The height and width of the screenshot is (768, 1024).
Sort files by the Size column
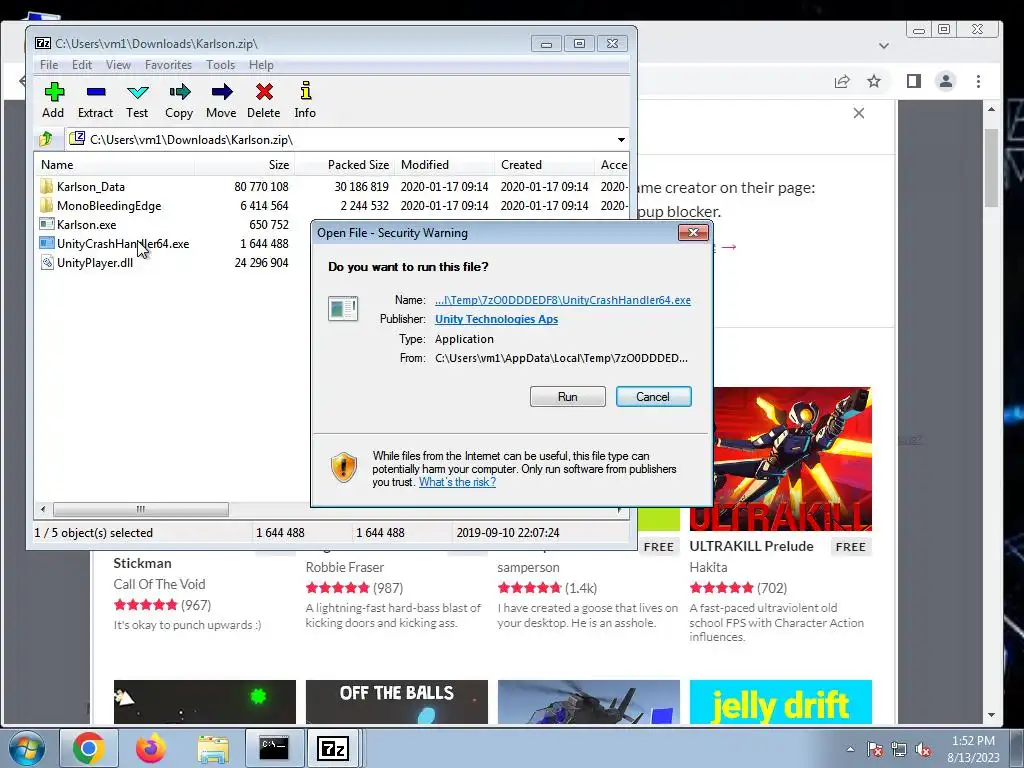244,165
